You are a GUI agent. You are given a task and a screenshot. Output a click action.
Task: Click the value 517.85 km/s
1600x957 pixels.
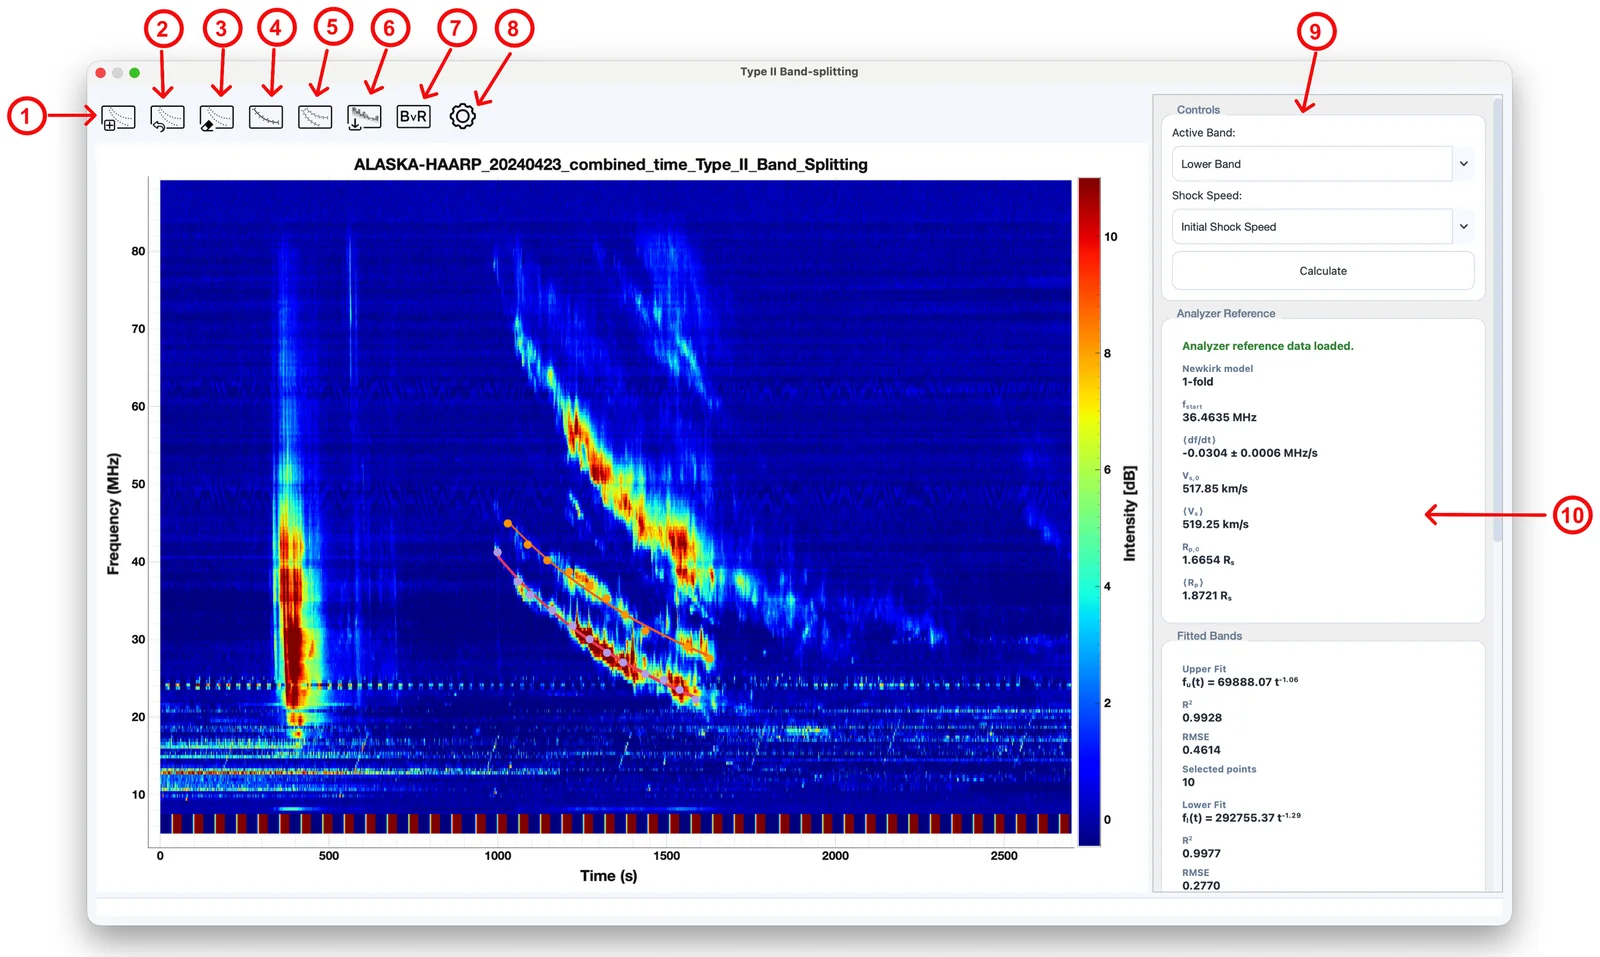pos(1214,489)
